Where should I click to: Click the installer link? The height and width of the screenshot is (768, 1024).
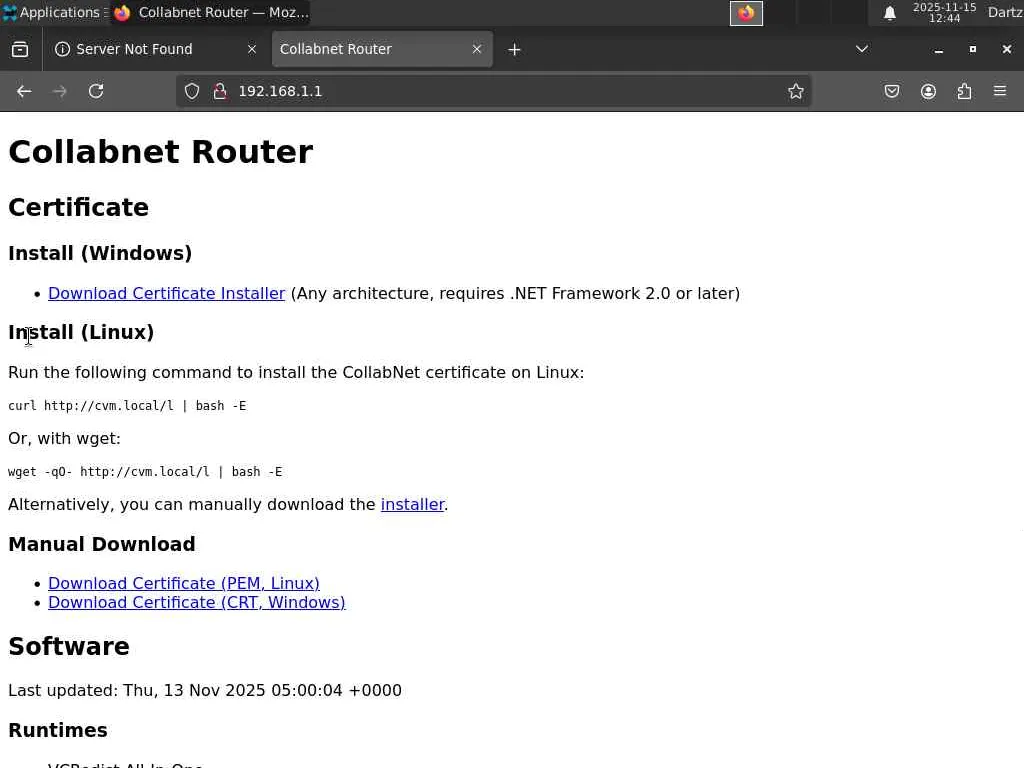pyautogui.click(x=412, y=504)
